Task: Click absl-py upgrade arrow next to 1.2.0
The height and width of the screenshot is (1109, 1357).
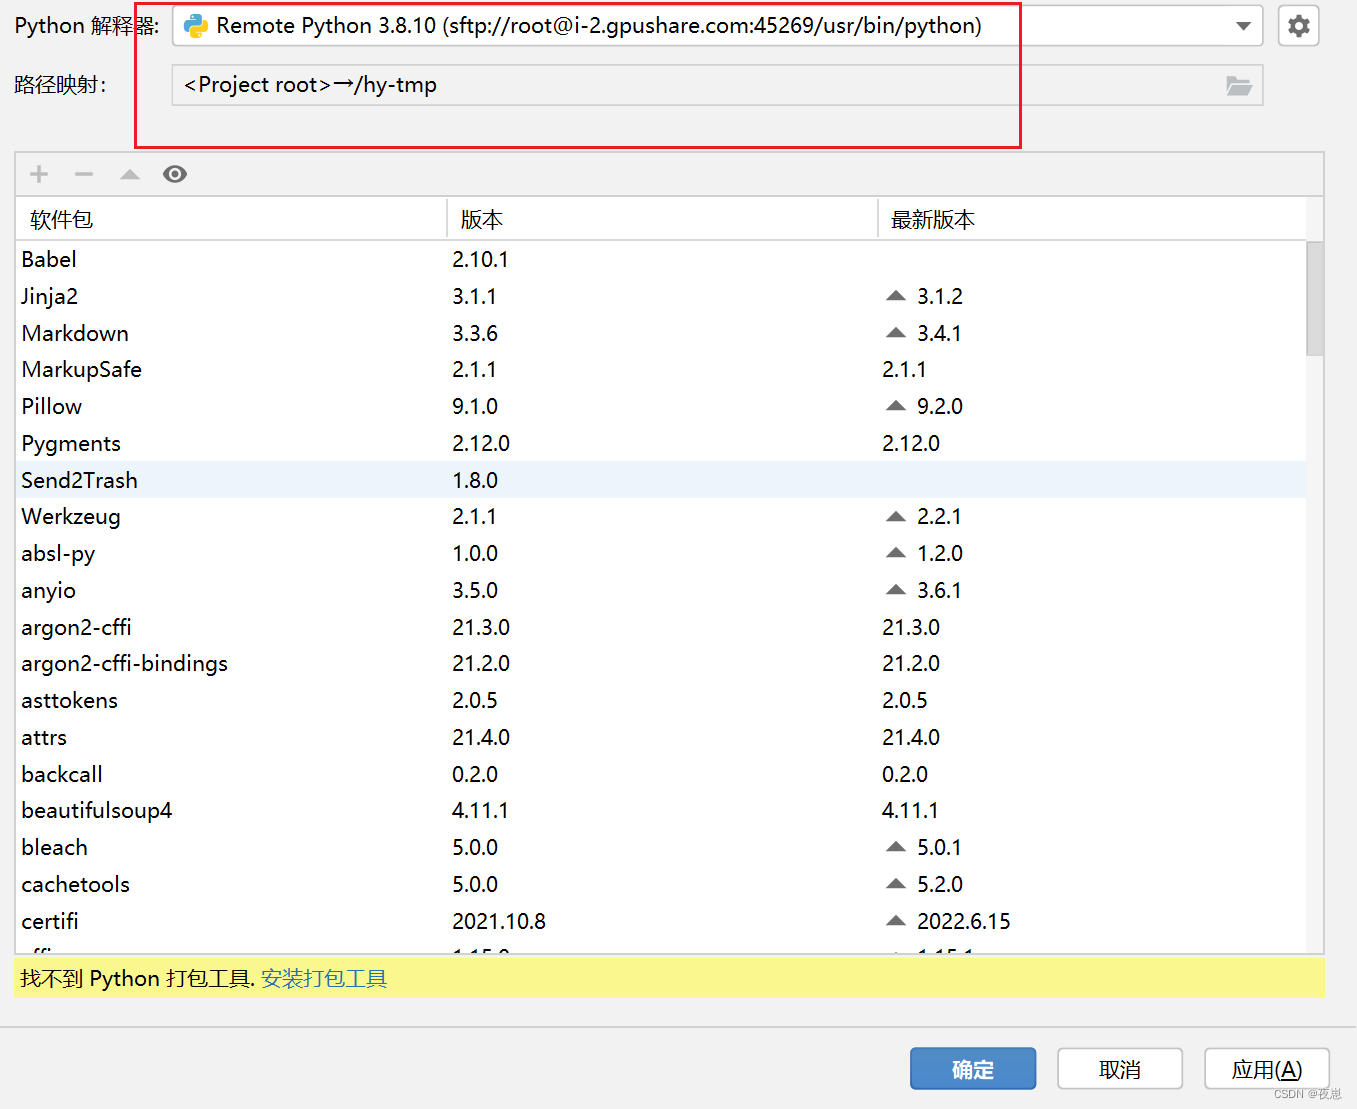Action: point(896,553)
